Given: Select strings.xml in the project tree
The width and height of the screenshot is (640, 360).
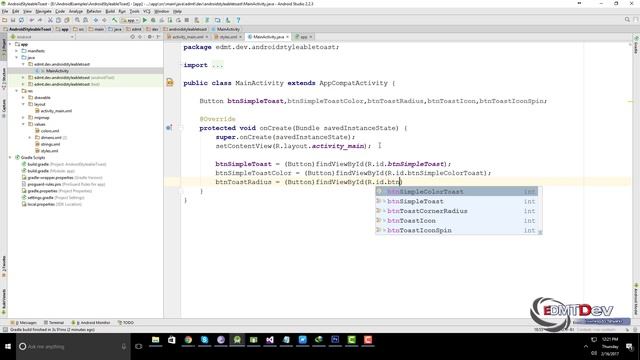Looking at the screenshot, I should 50,144.
